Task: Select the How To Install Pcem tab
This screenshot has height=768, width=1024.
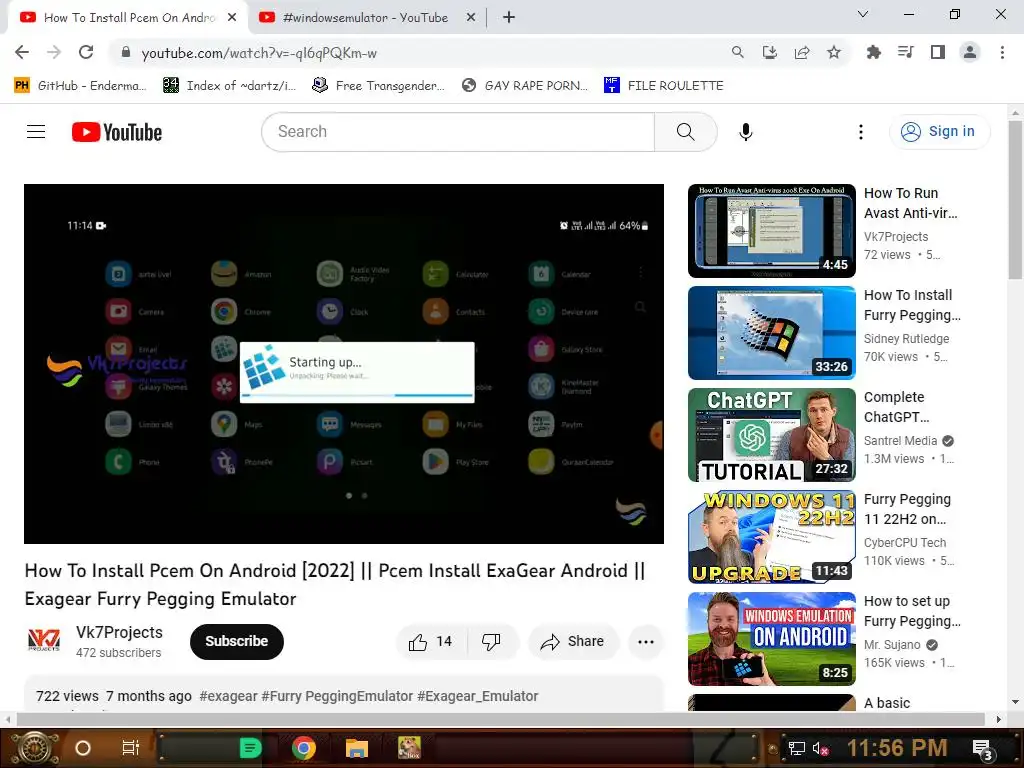Action: tap(129, 18)
